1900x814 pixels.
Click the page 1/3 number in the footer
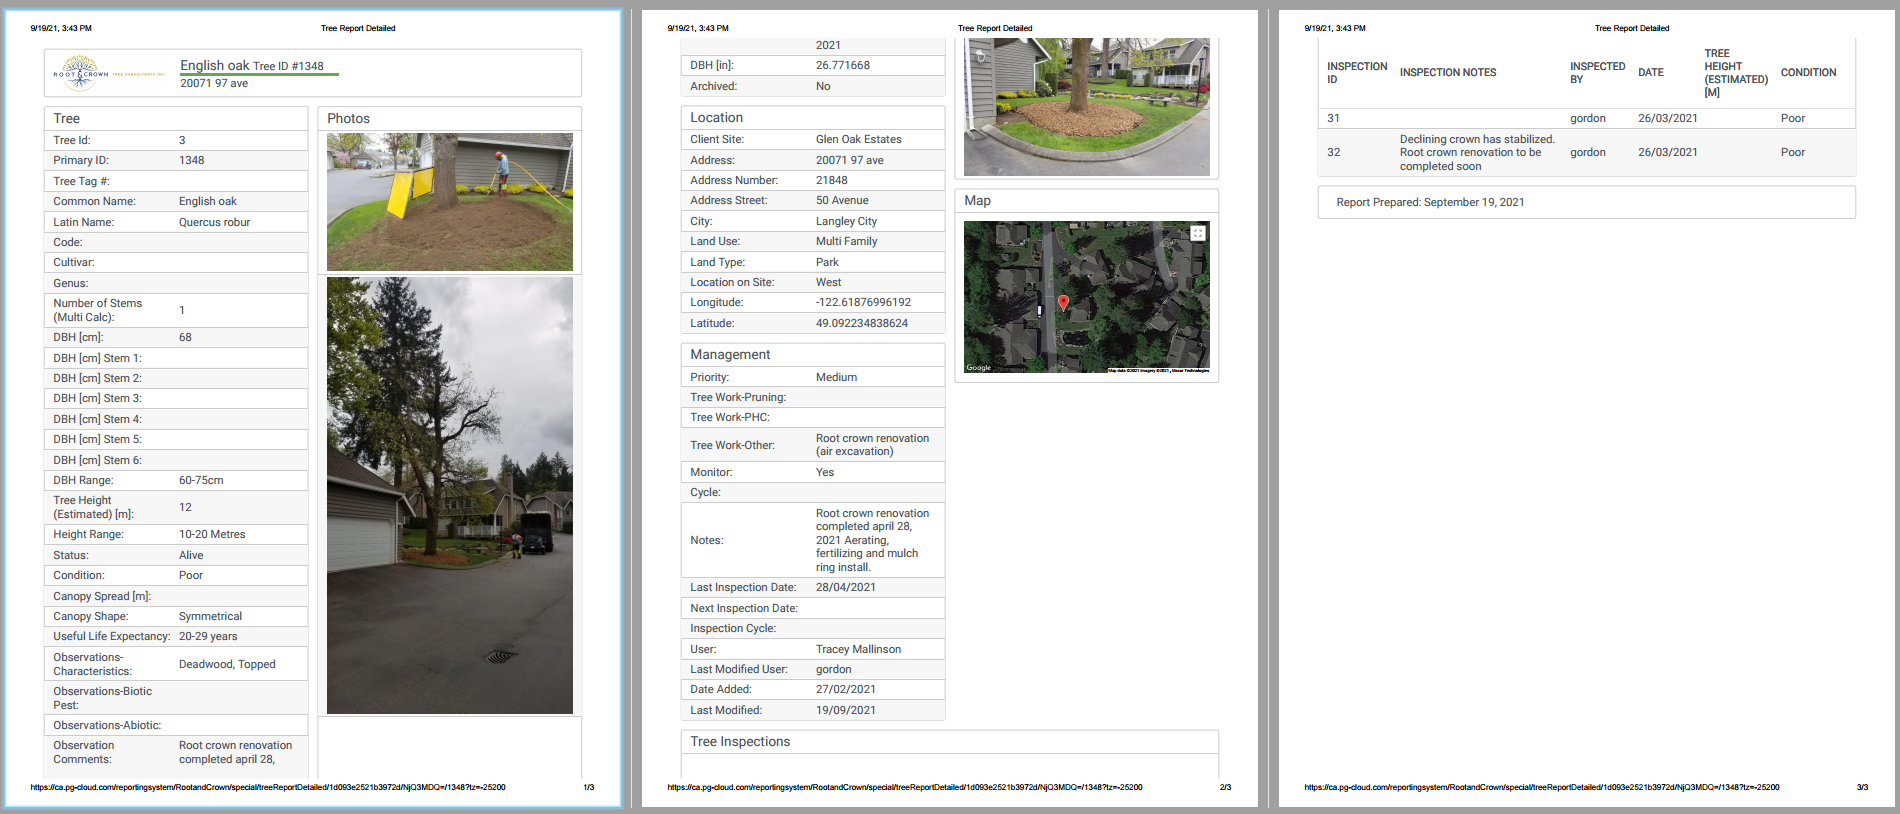588,787
